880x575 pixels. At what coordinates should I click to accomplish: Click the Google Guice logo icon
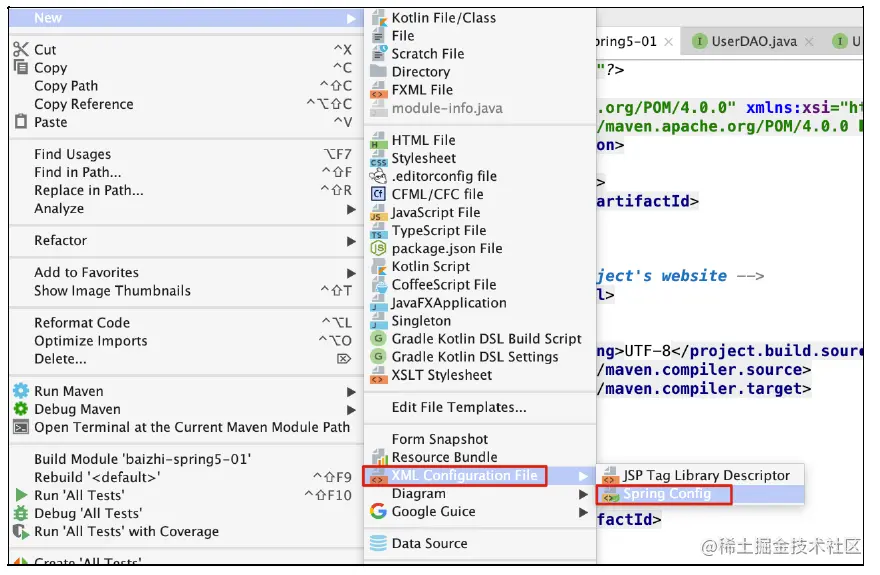[379, 511]
